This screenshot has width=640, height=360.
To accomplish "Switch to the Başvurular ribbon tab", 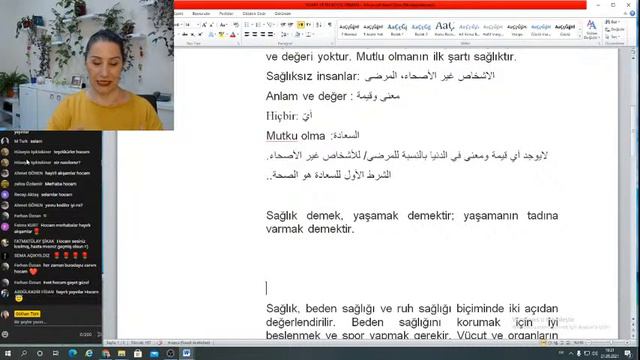I will (201, 13).
